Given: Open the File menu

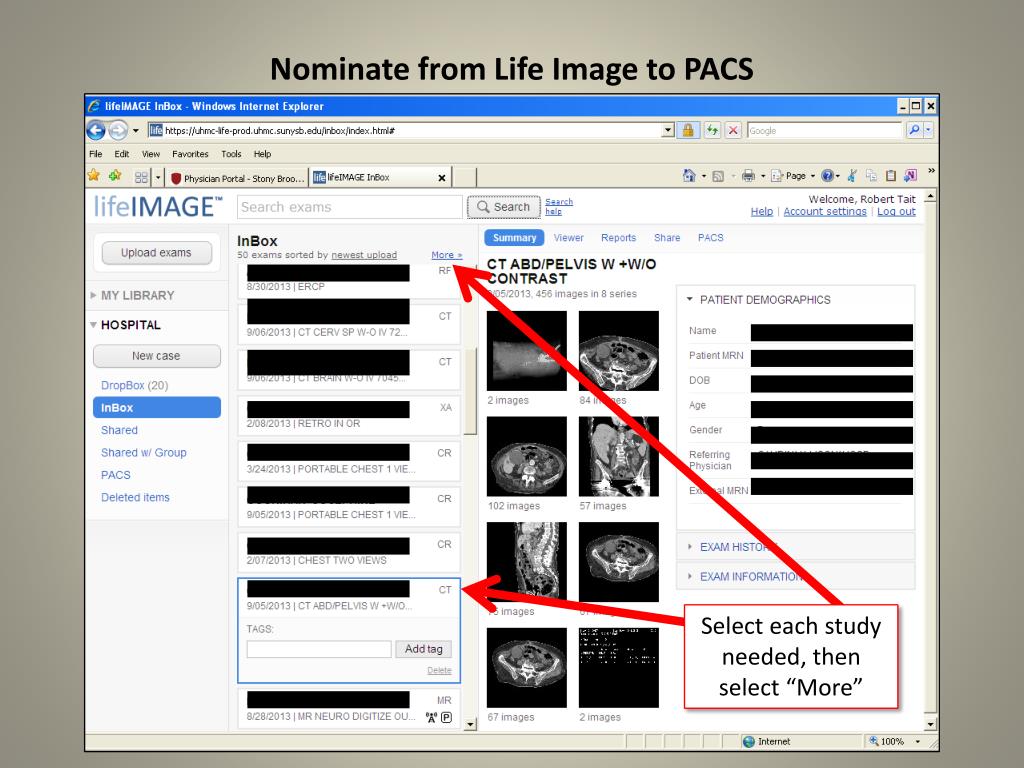Looking at the screenshot, I should point(95,154).
